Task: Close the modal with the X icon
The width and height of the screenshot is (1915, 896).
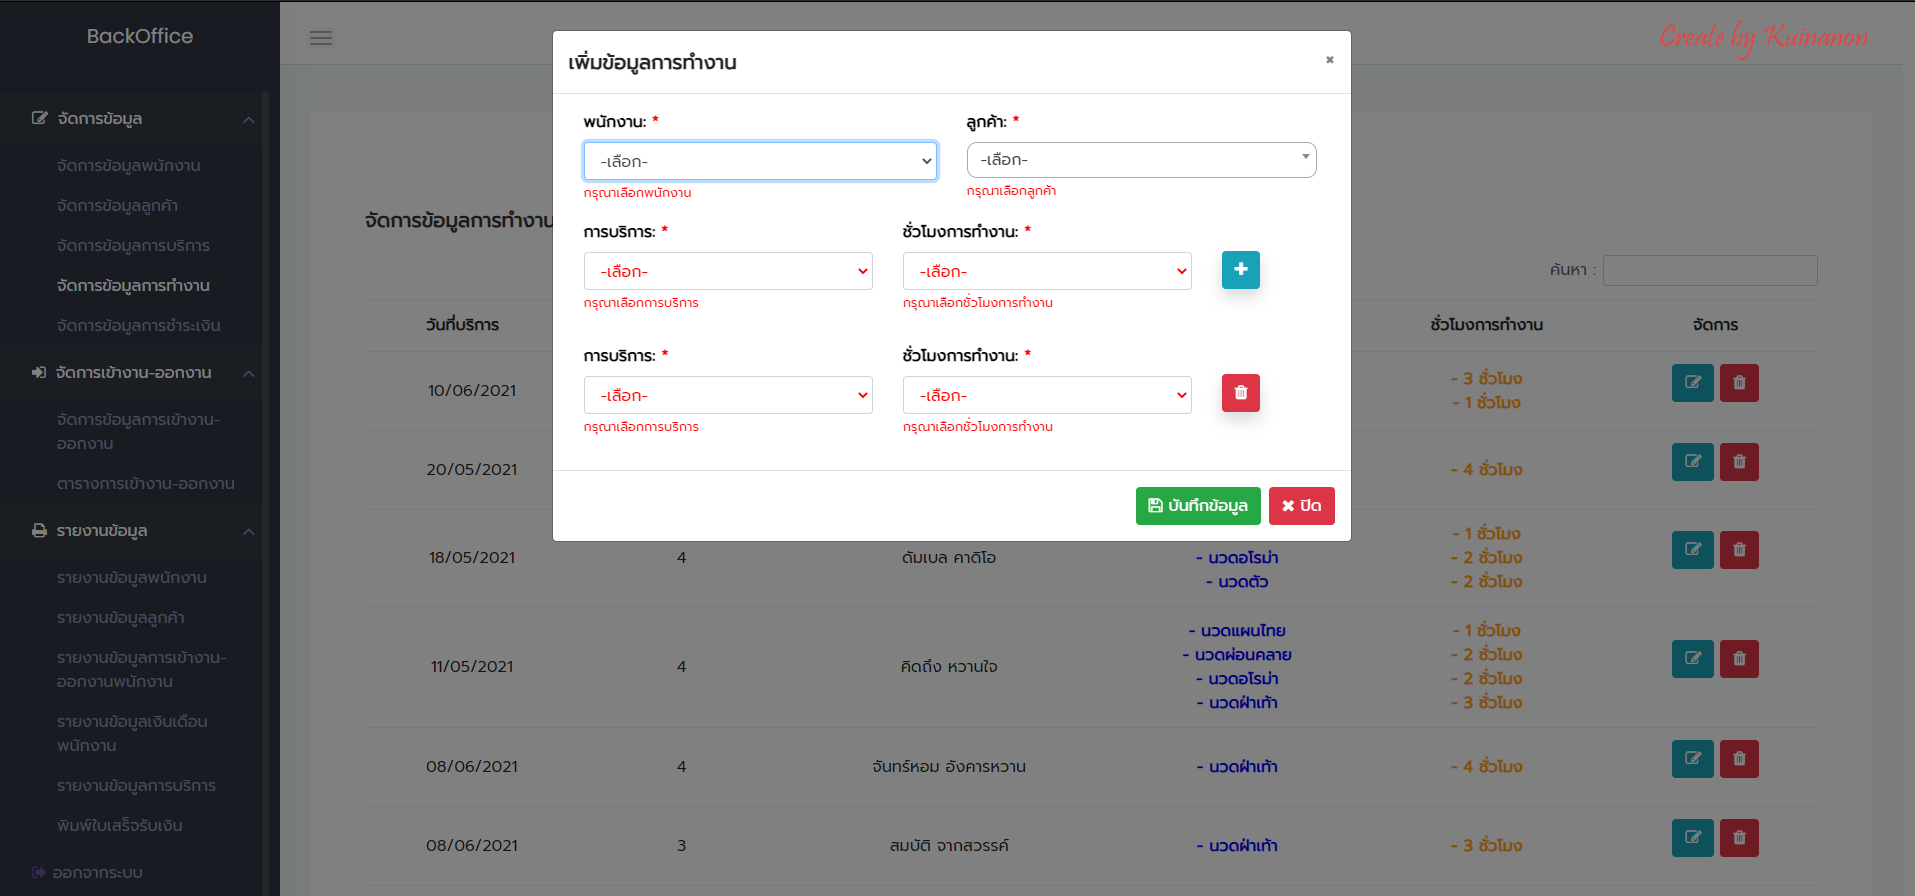Action: point(1329,60)
